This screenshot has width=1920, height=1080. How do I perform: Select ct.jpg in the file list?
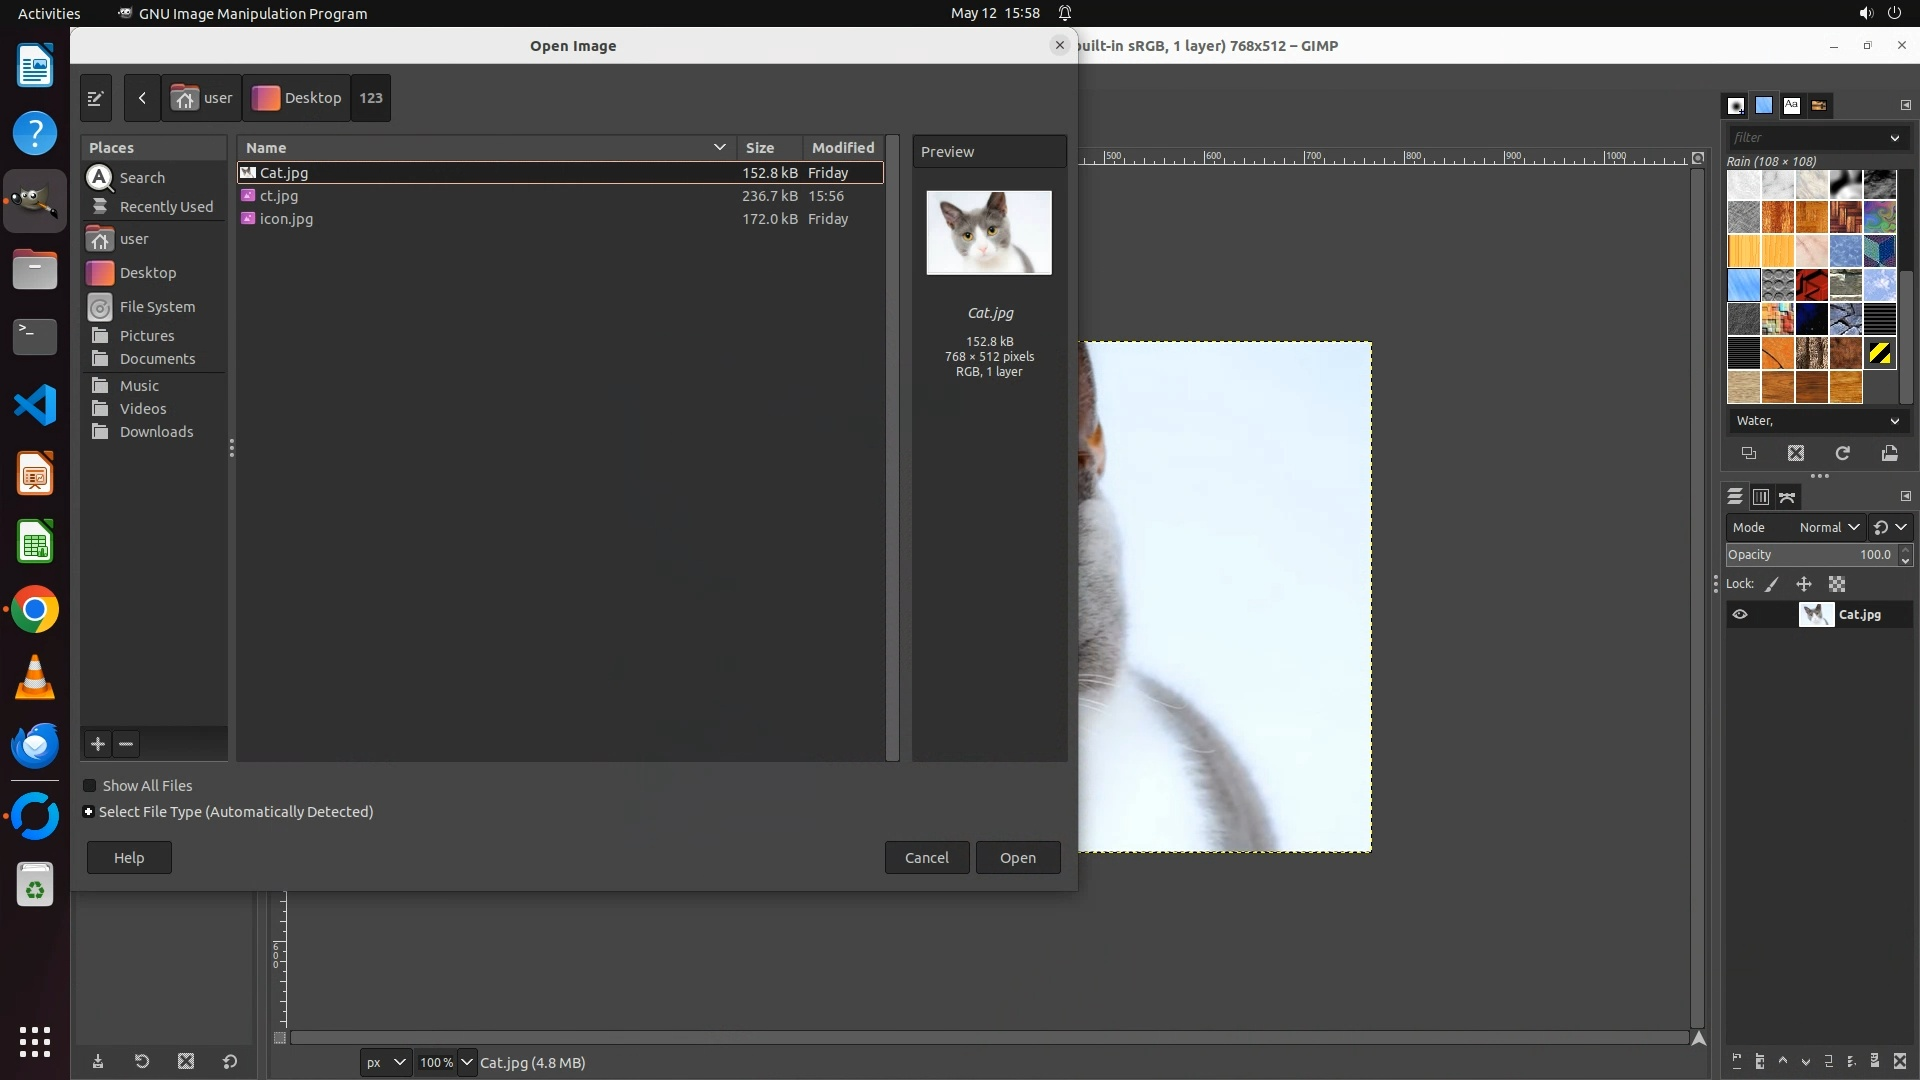pos(279,196)
